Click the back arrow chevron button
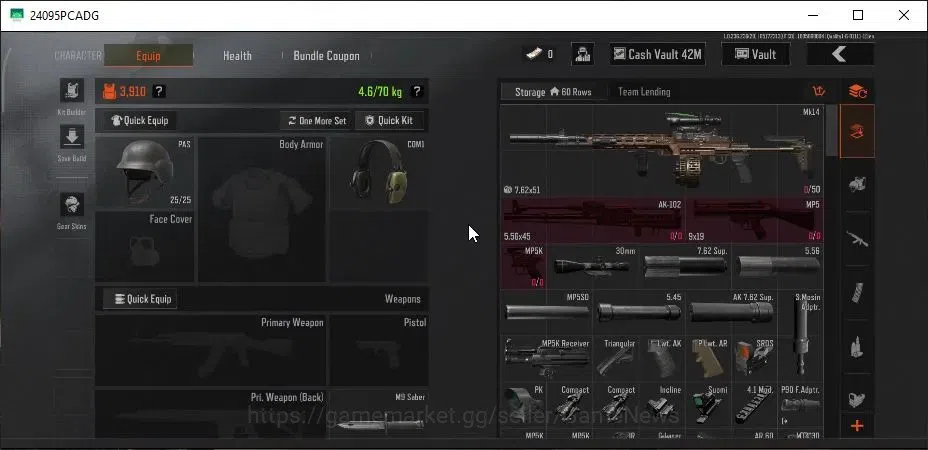The height and width of the screenshot is (450, 928). point(840,54)
